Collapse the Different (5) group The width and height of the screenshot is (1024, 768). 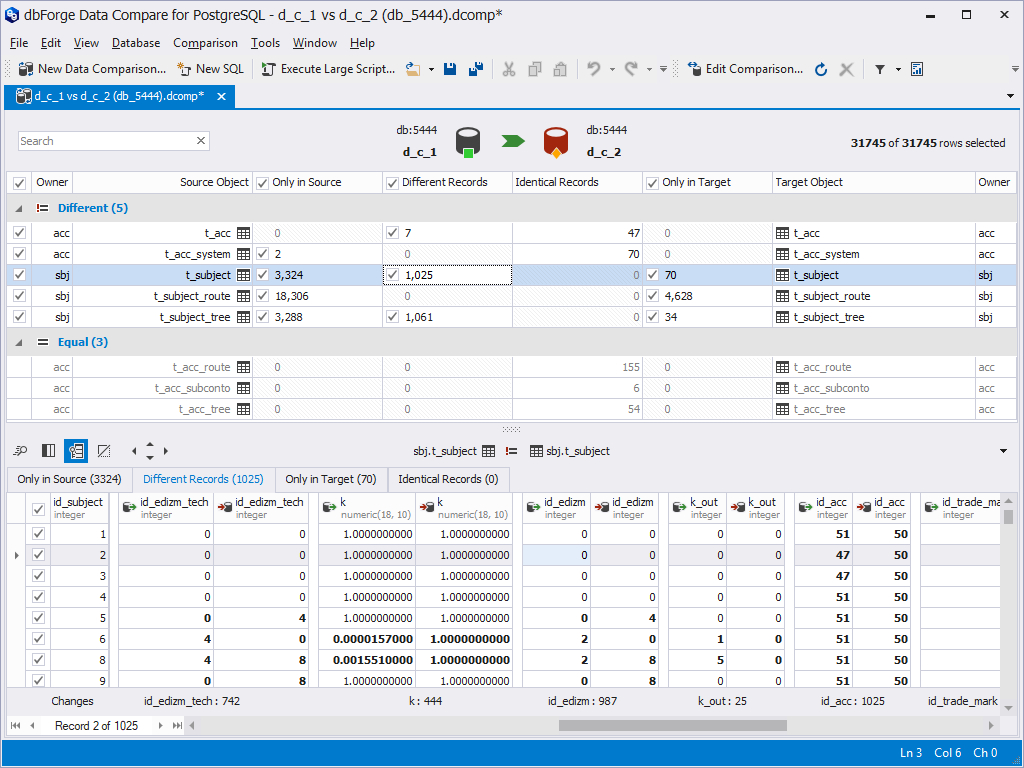20,207
